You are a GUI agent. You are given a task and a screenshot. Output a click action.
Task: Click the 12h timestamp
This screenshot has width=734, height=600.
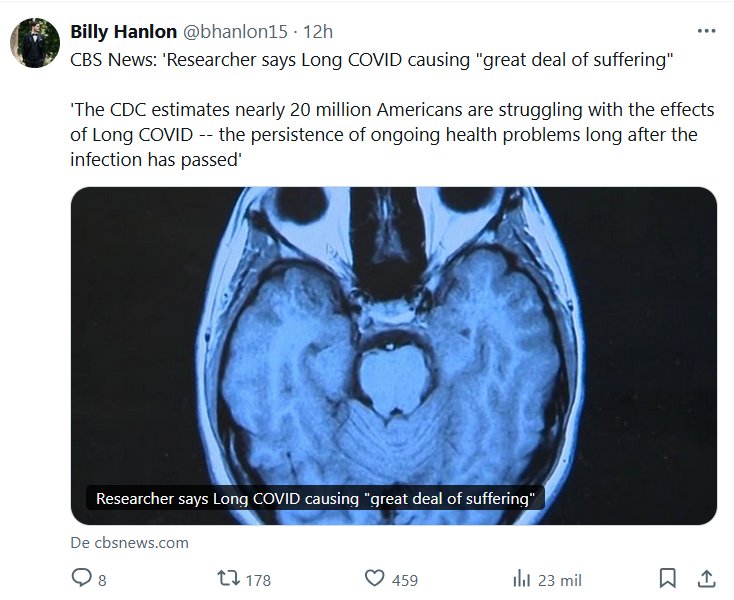tap(319, 32)
